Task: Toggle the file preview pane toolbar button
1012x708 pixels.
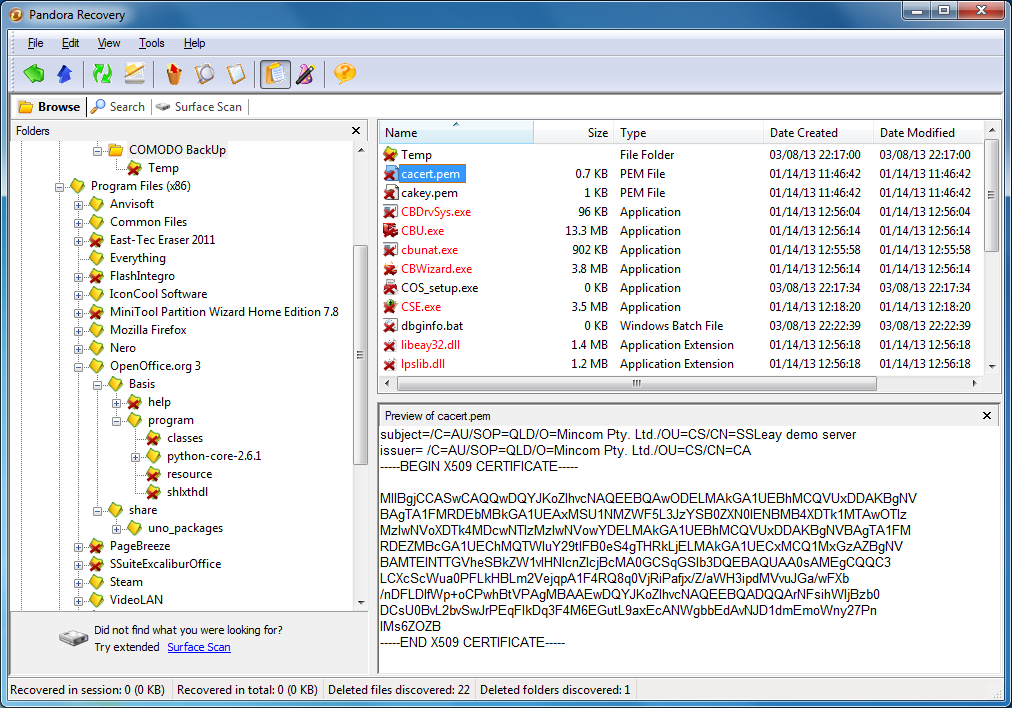Action: pyautogui.click(x=275, y=73)
